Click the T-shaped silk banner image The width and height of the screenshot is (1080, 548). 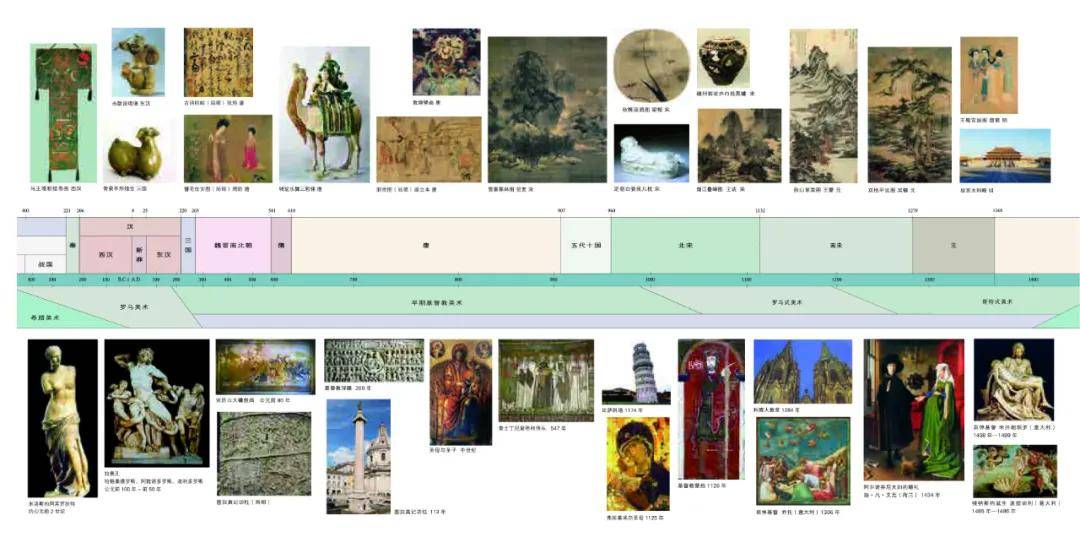63,113
